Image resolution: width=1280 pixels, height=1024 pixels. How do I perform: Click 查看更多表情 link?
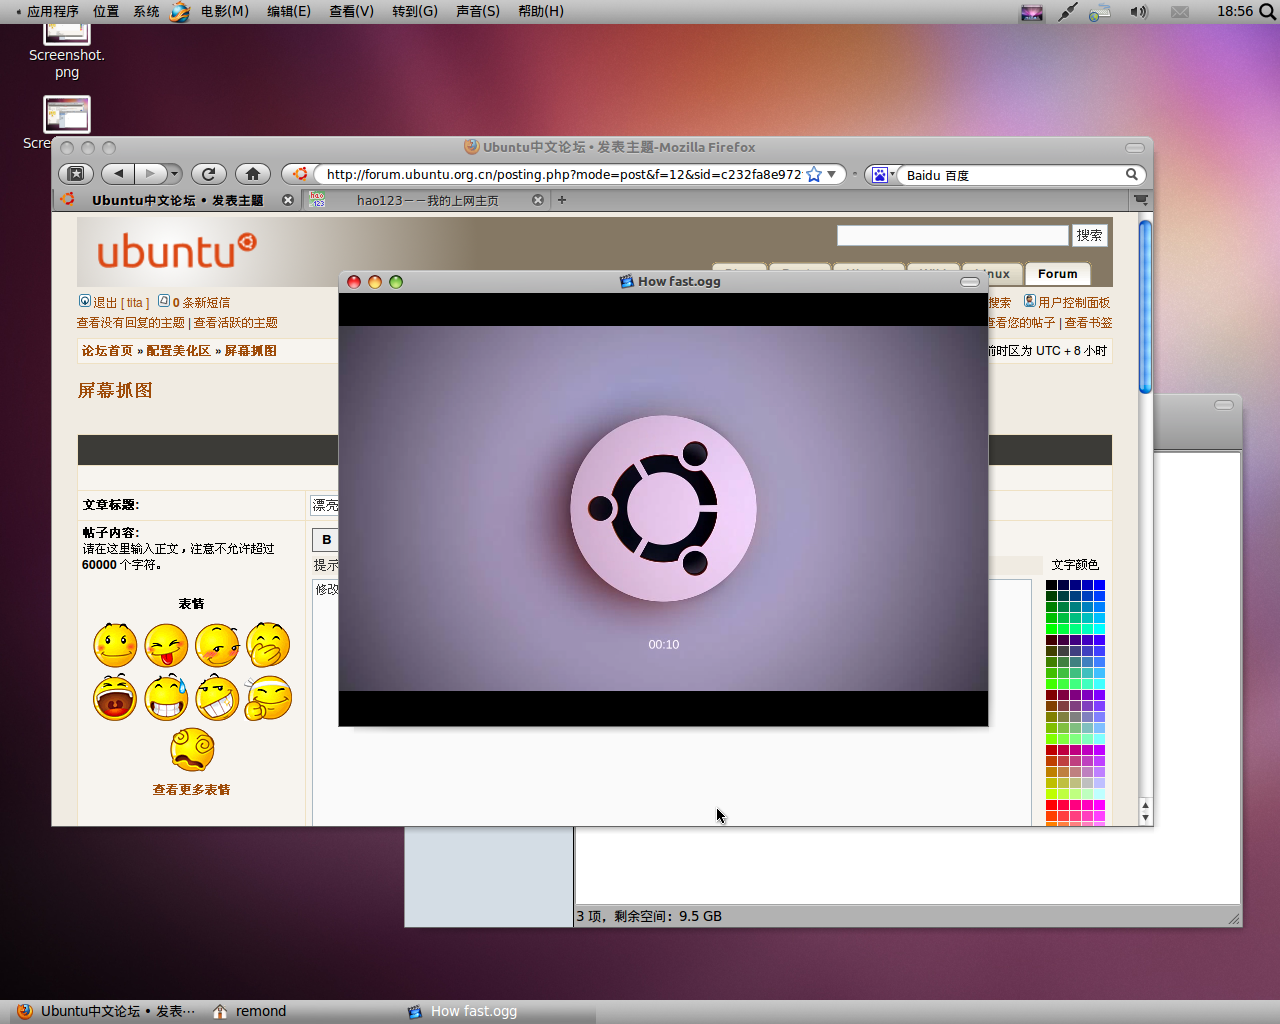point(191,790)
